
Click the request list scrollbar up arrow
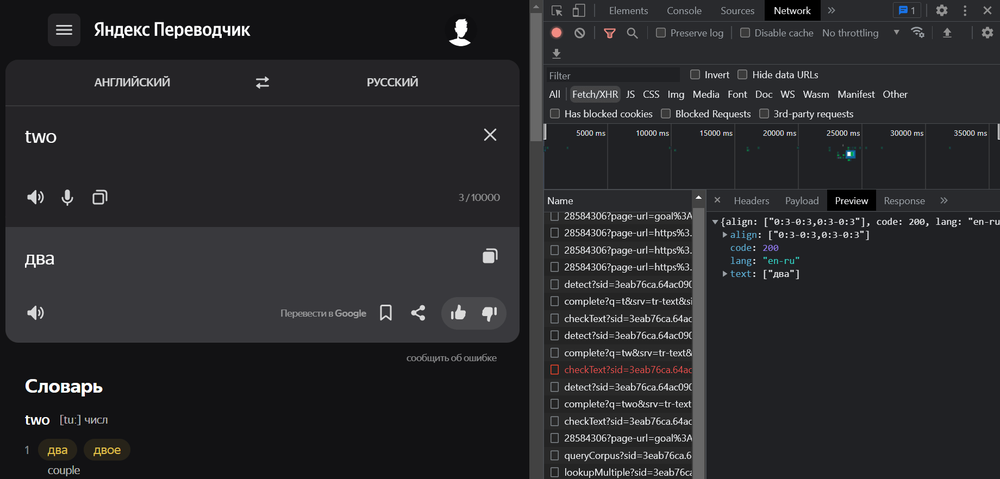pyautogui.click(x=698, y=197)
